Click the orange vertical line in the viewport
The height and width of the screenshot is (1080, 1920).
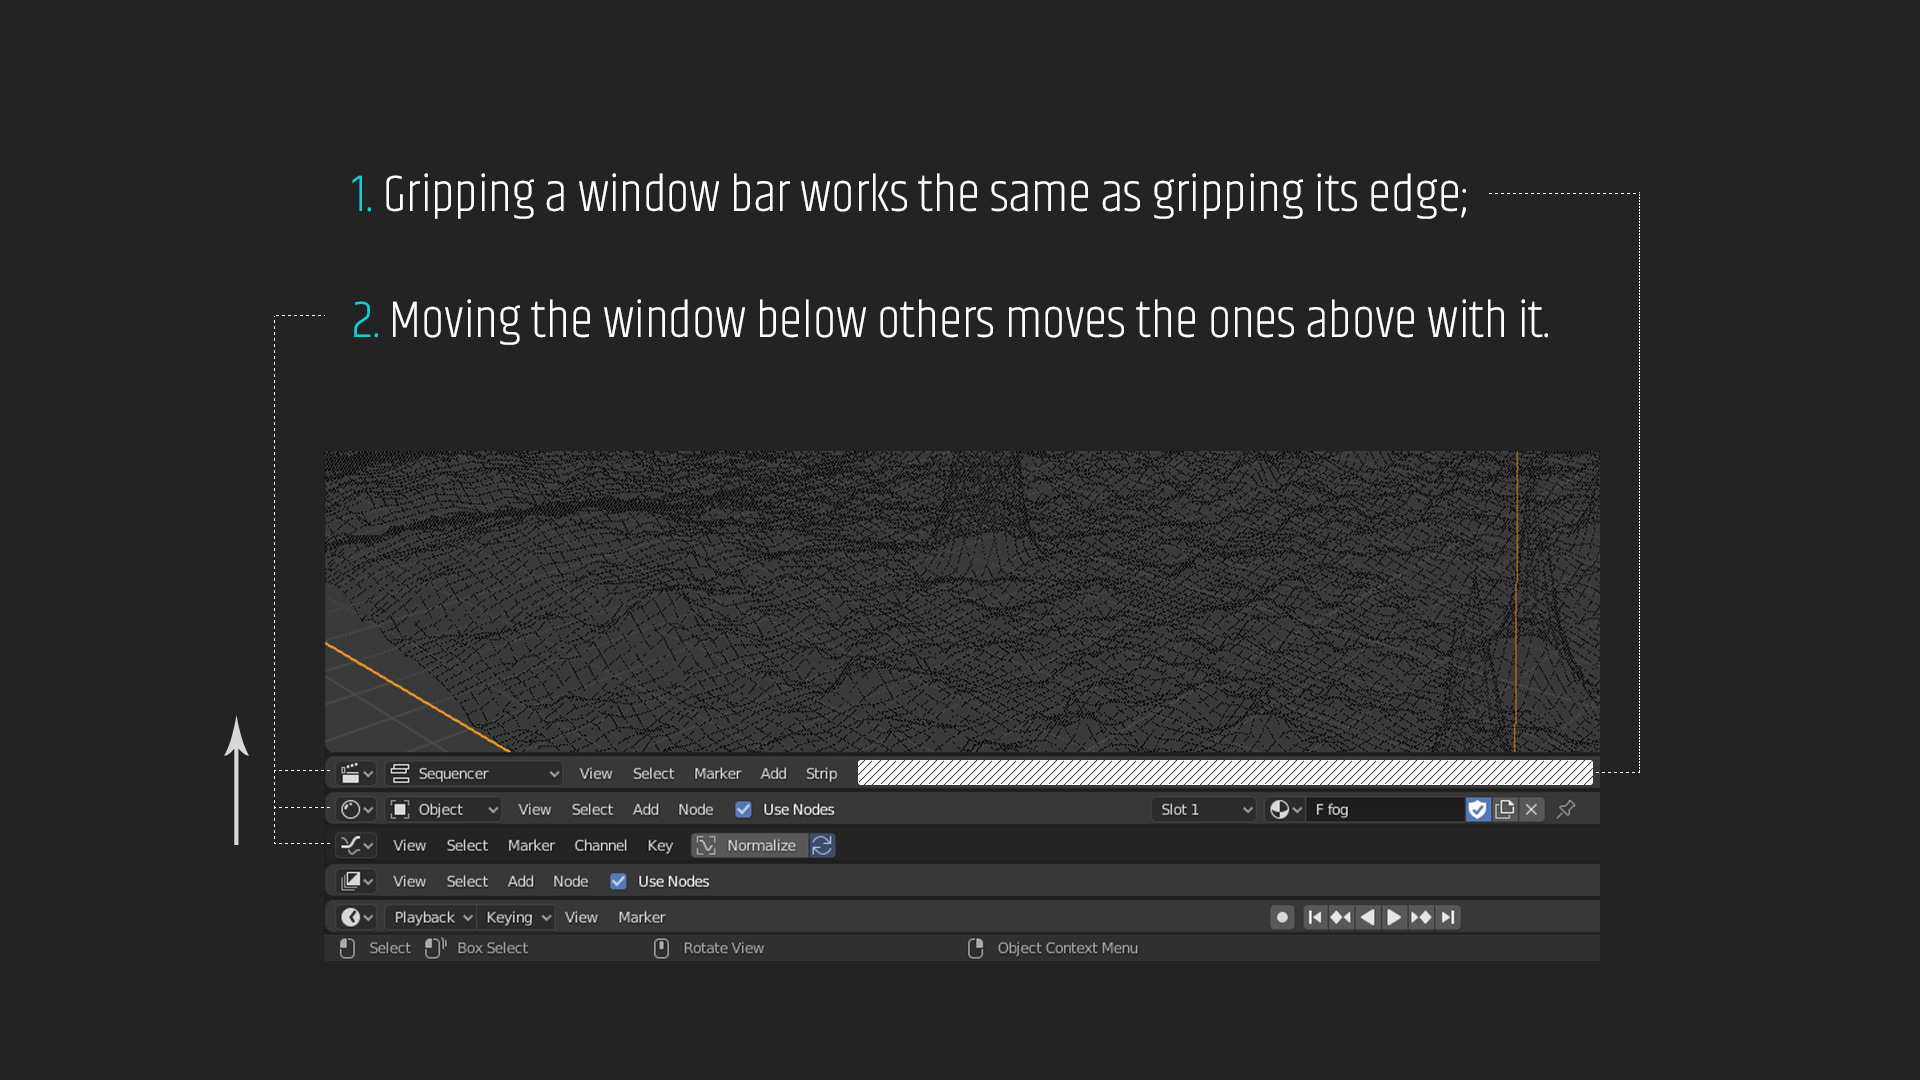[x=1516, y=601]
